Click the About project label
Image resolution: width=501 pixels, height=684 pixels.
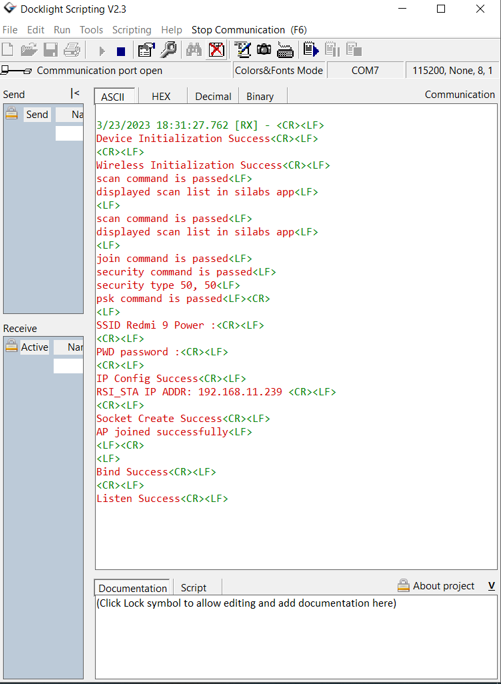443,586
